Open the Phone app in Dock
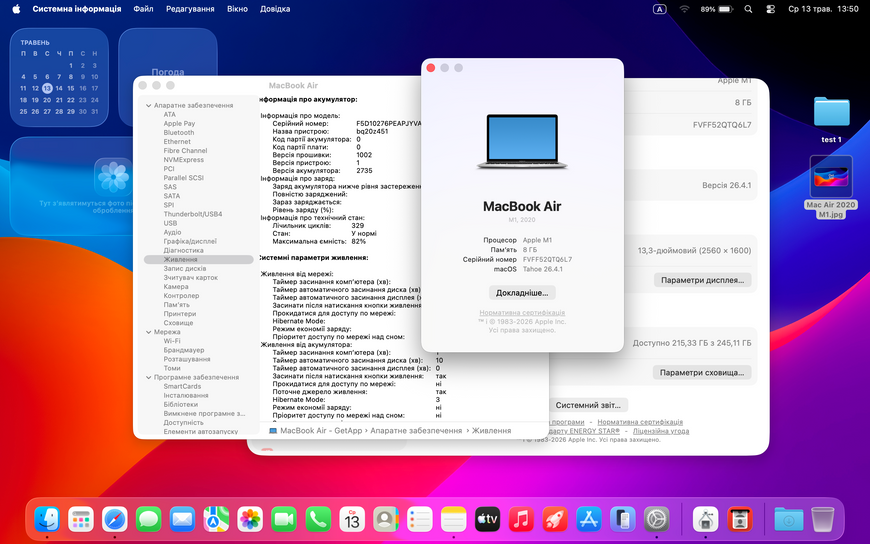The height and width of the screenshot is (544, 870). 318,520
